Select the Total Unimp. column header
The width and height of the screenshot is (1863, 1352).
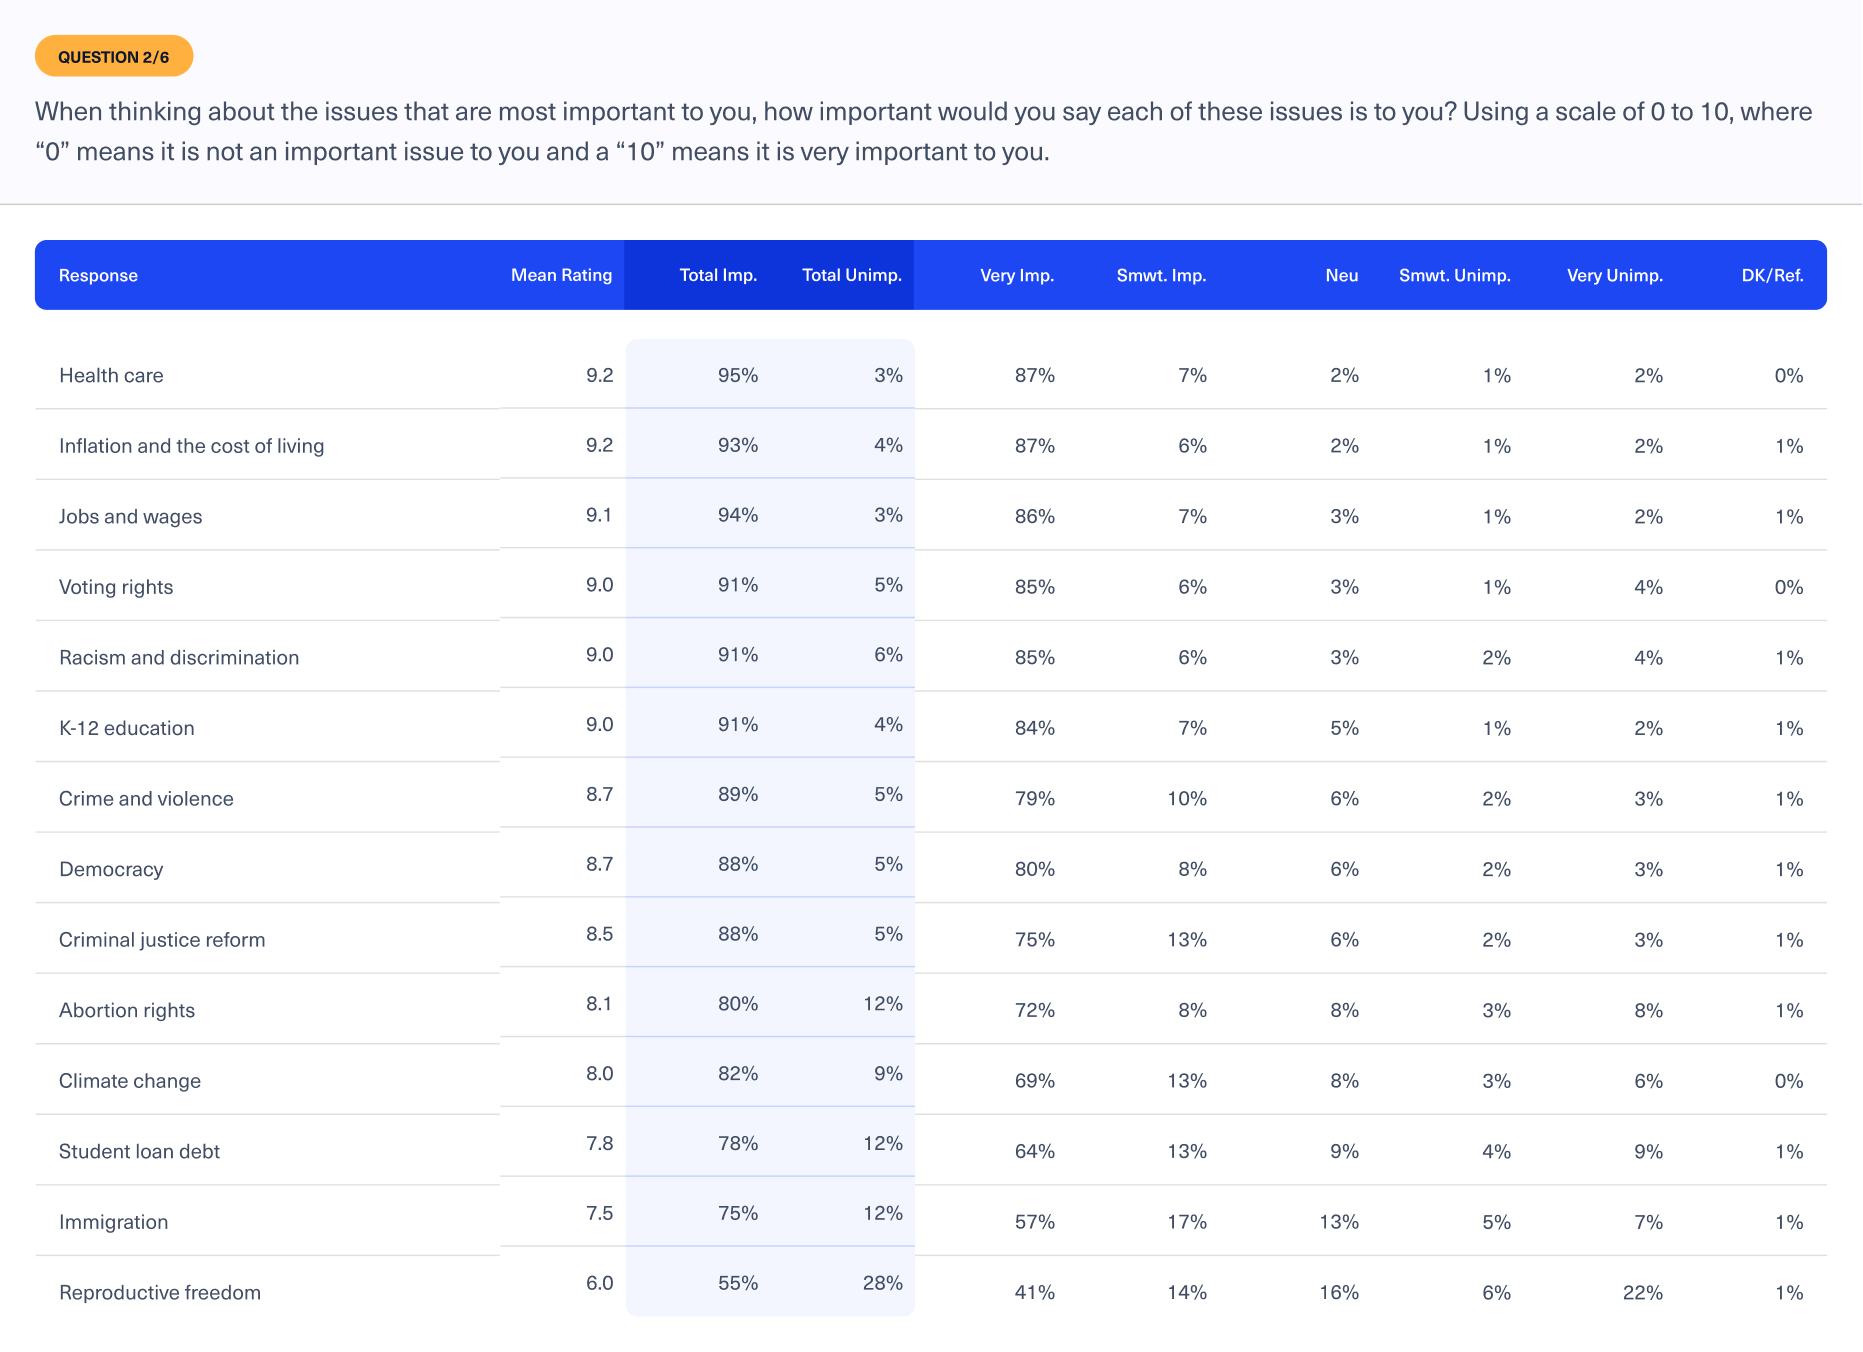pos(851,275)
